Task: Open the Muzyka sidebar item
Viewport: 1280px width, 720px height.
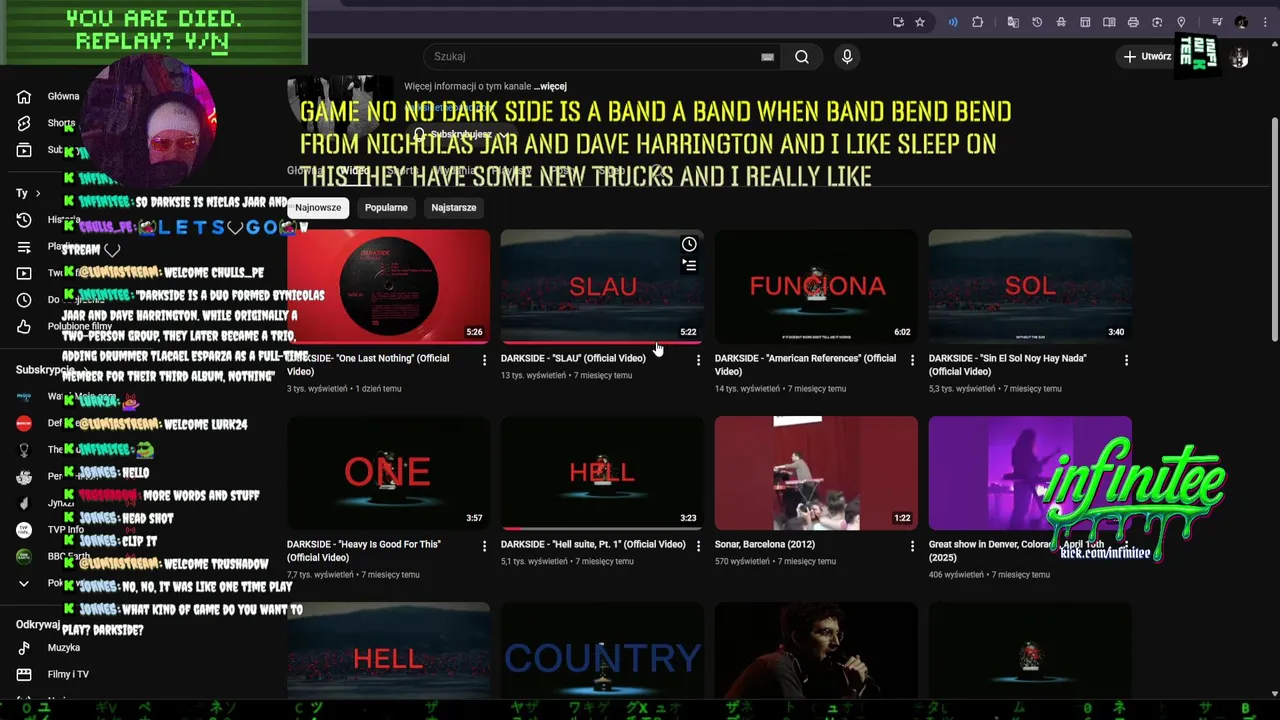Action: coord(63,648)
